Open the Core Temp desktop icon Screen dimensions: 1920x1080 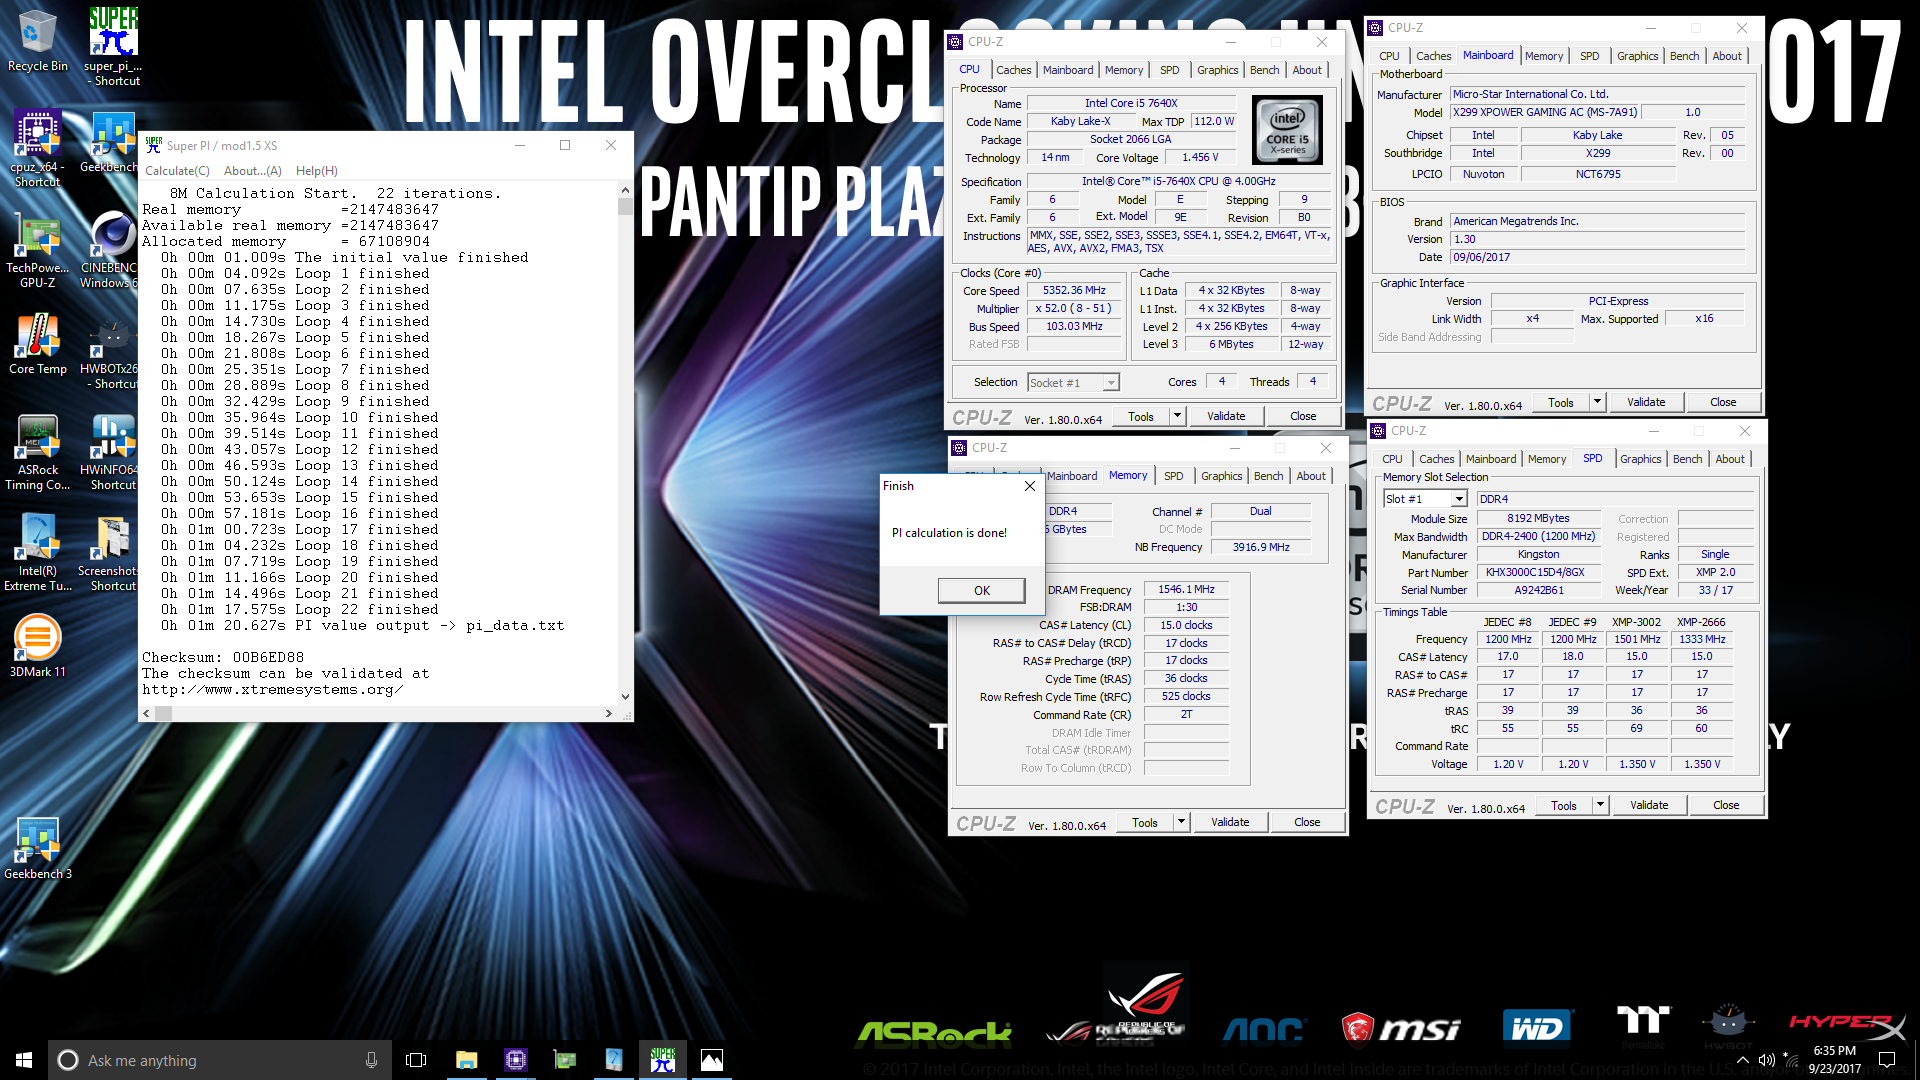[x=37, y=345]
